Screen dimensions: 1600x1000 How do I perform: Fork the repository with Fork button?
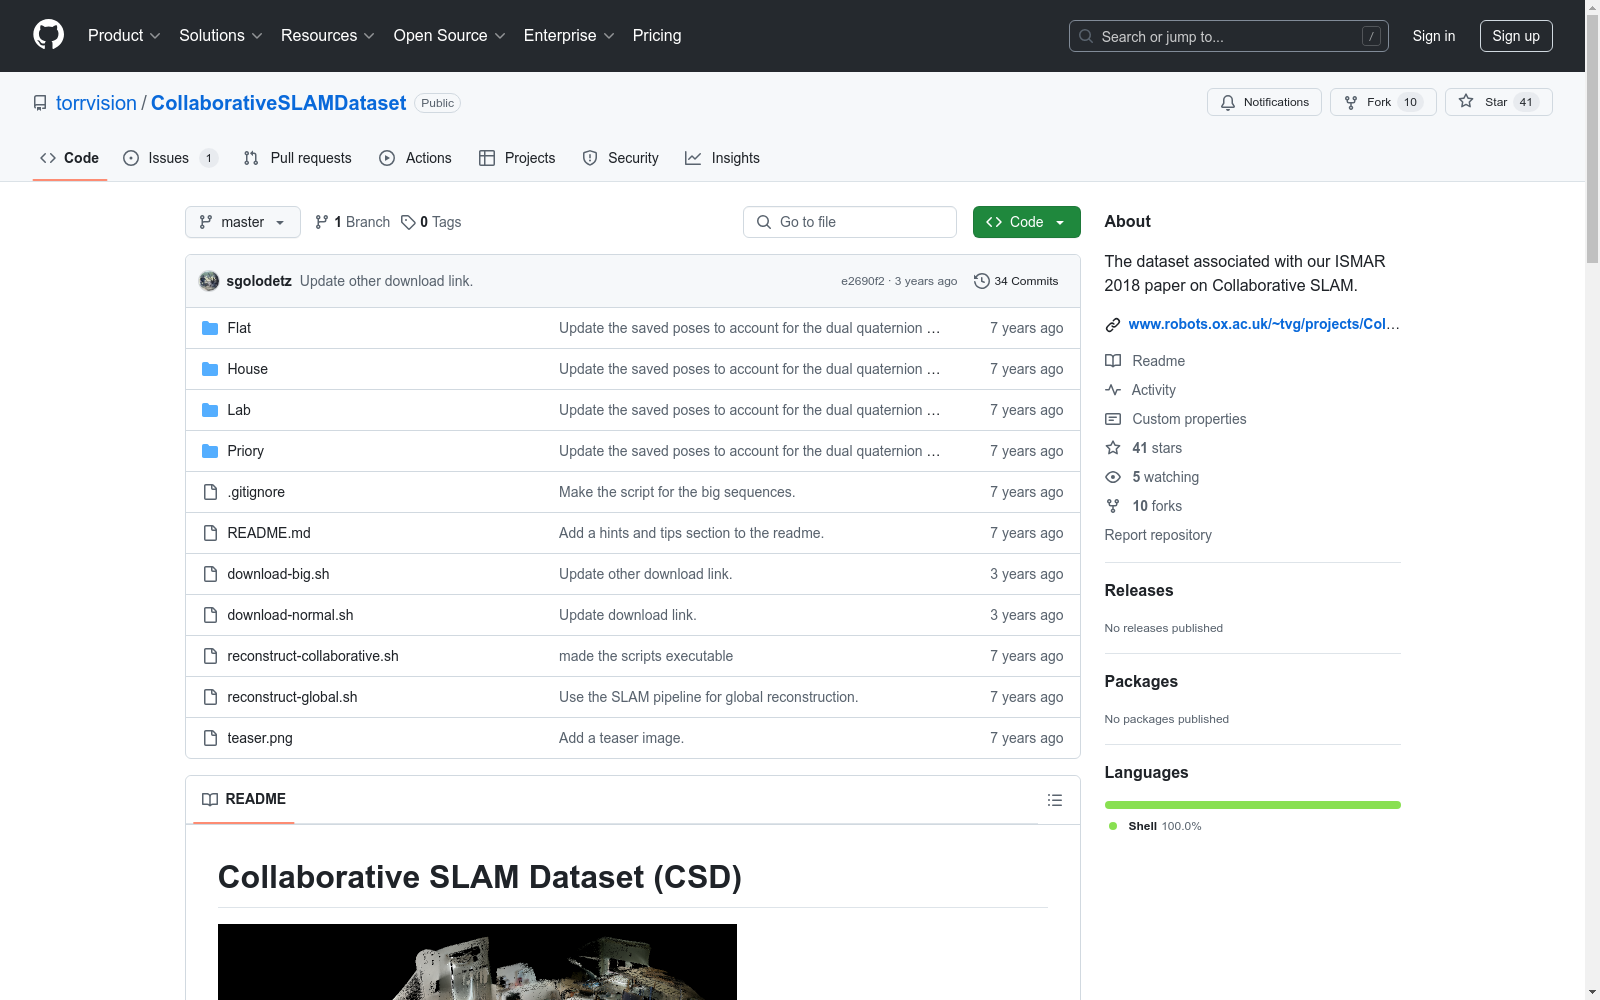point(1383,102)
